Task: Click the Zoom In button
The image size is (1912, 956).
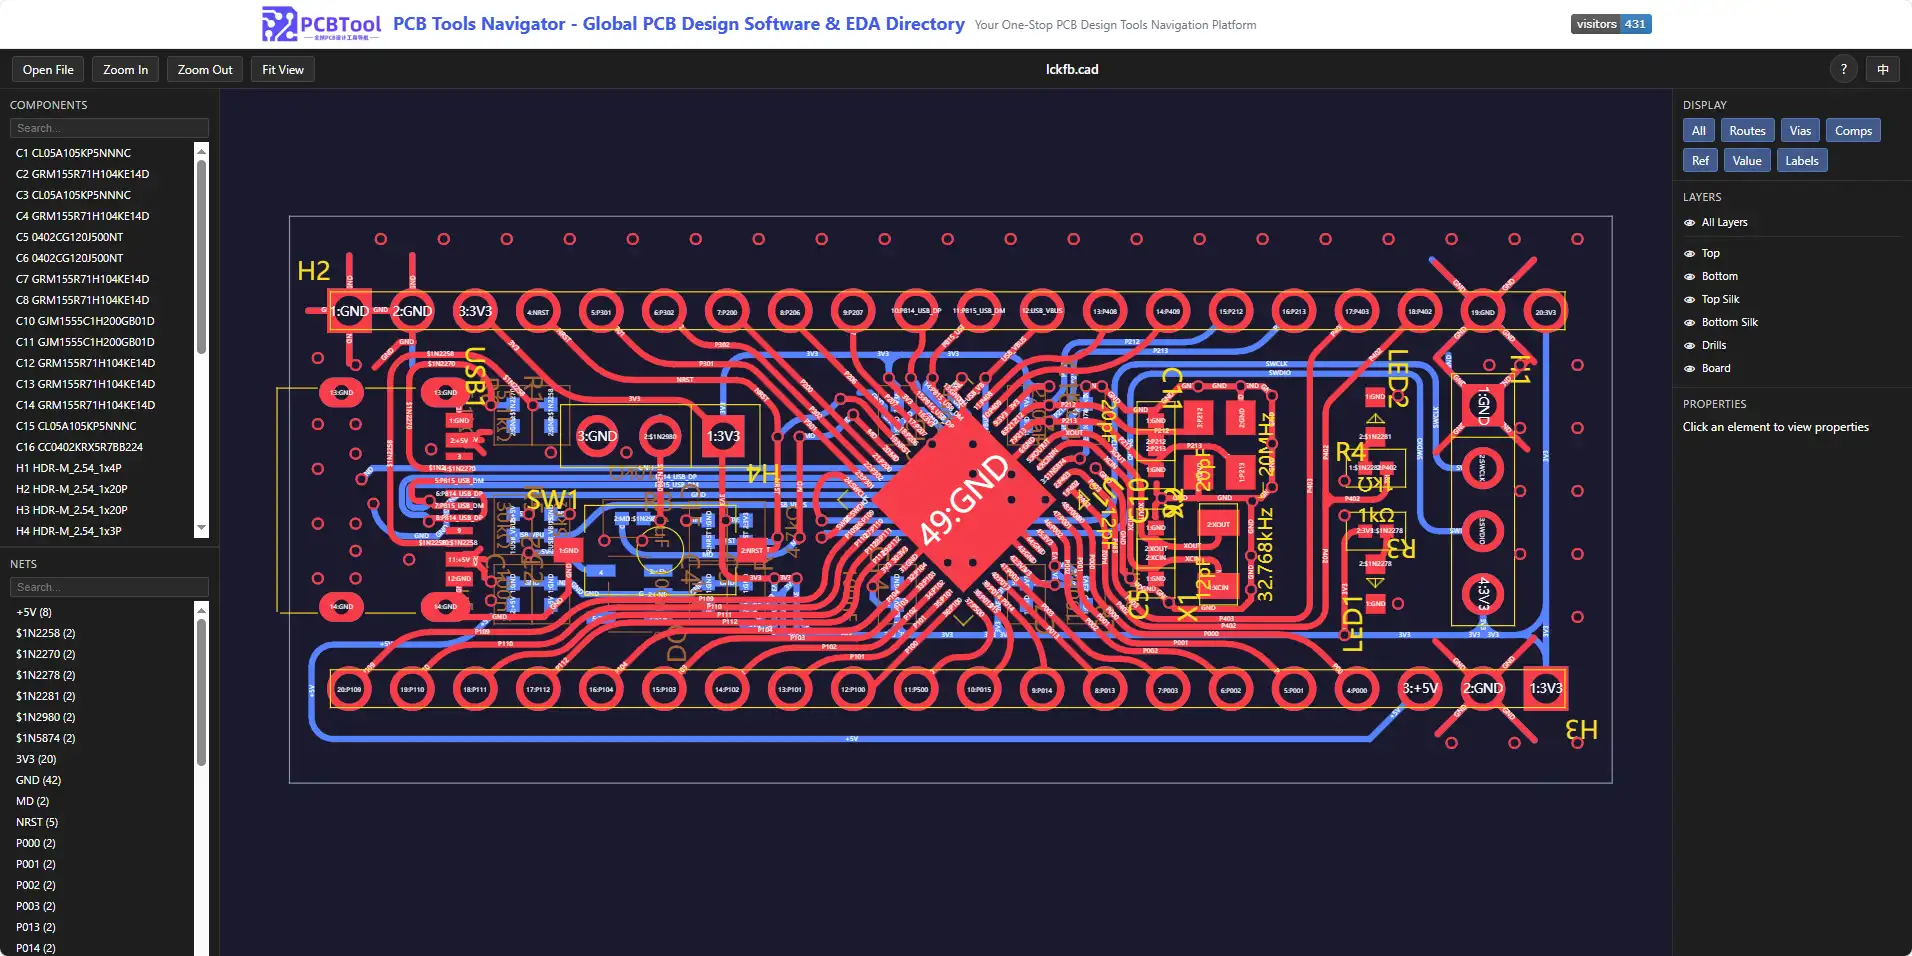Action: (x=125, y=70)
